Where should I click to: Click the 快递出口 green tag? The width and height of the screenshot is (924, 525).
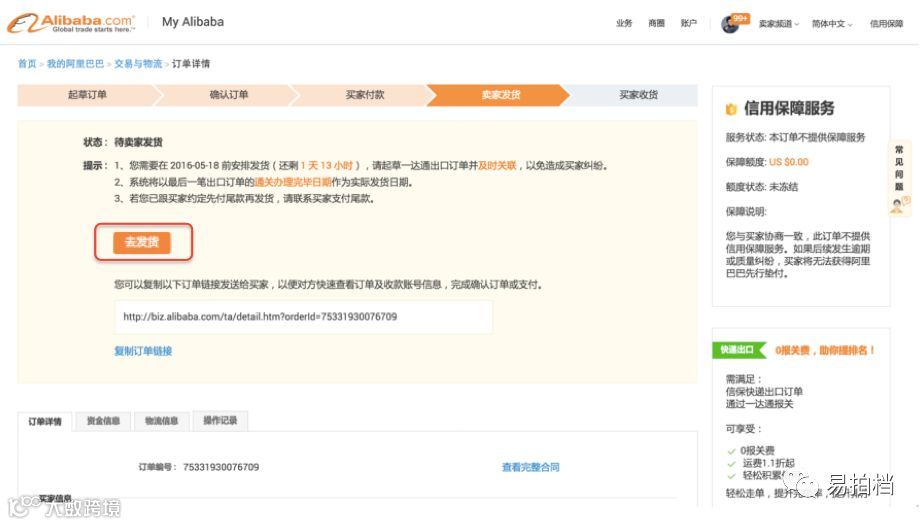pyautogui.click(x=739, y=350)
